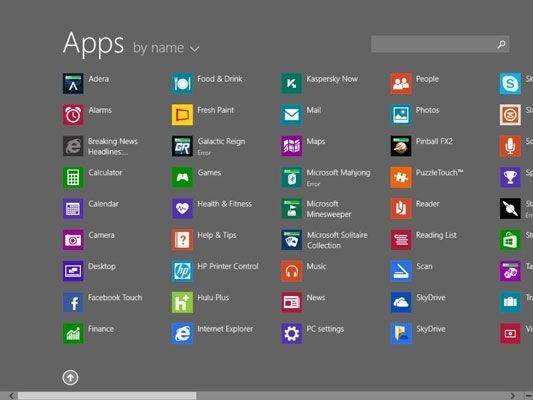Launch Pinball FX2 game icon
This screenshot has height=400, width=533.
pyautogui.click(x=401, y=146)
